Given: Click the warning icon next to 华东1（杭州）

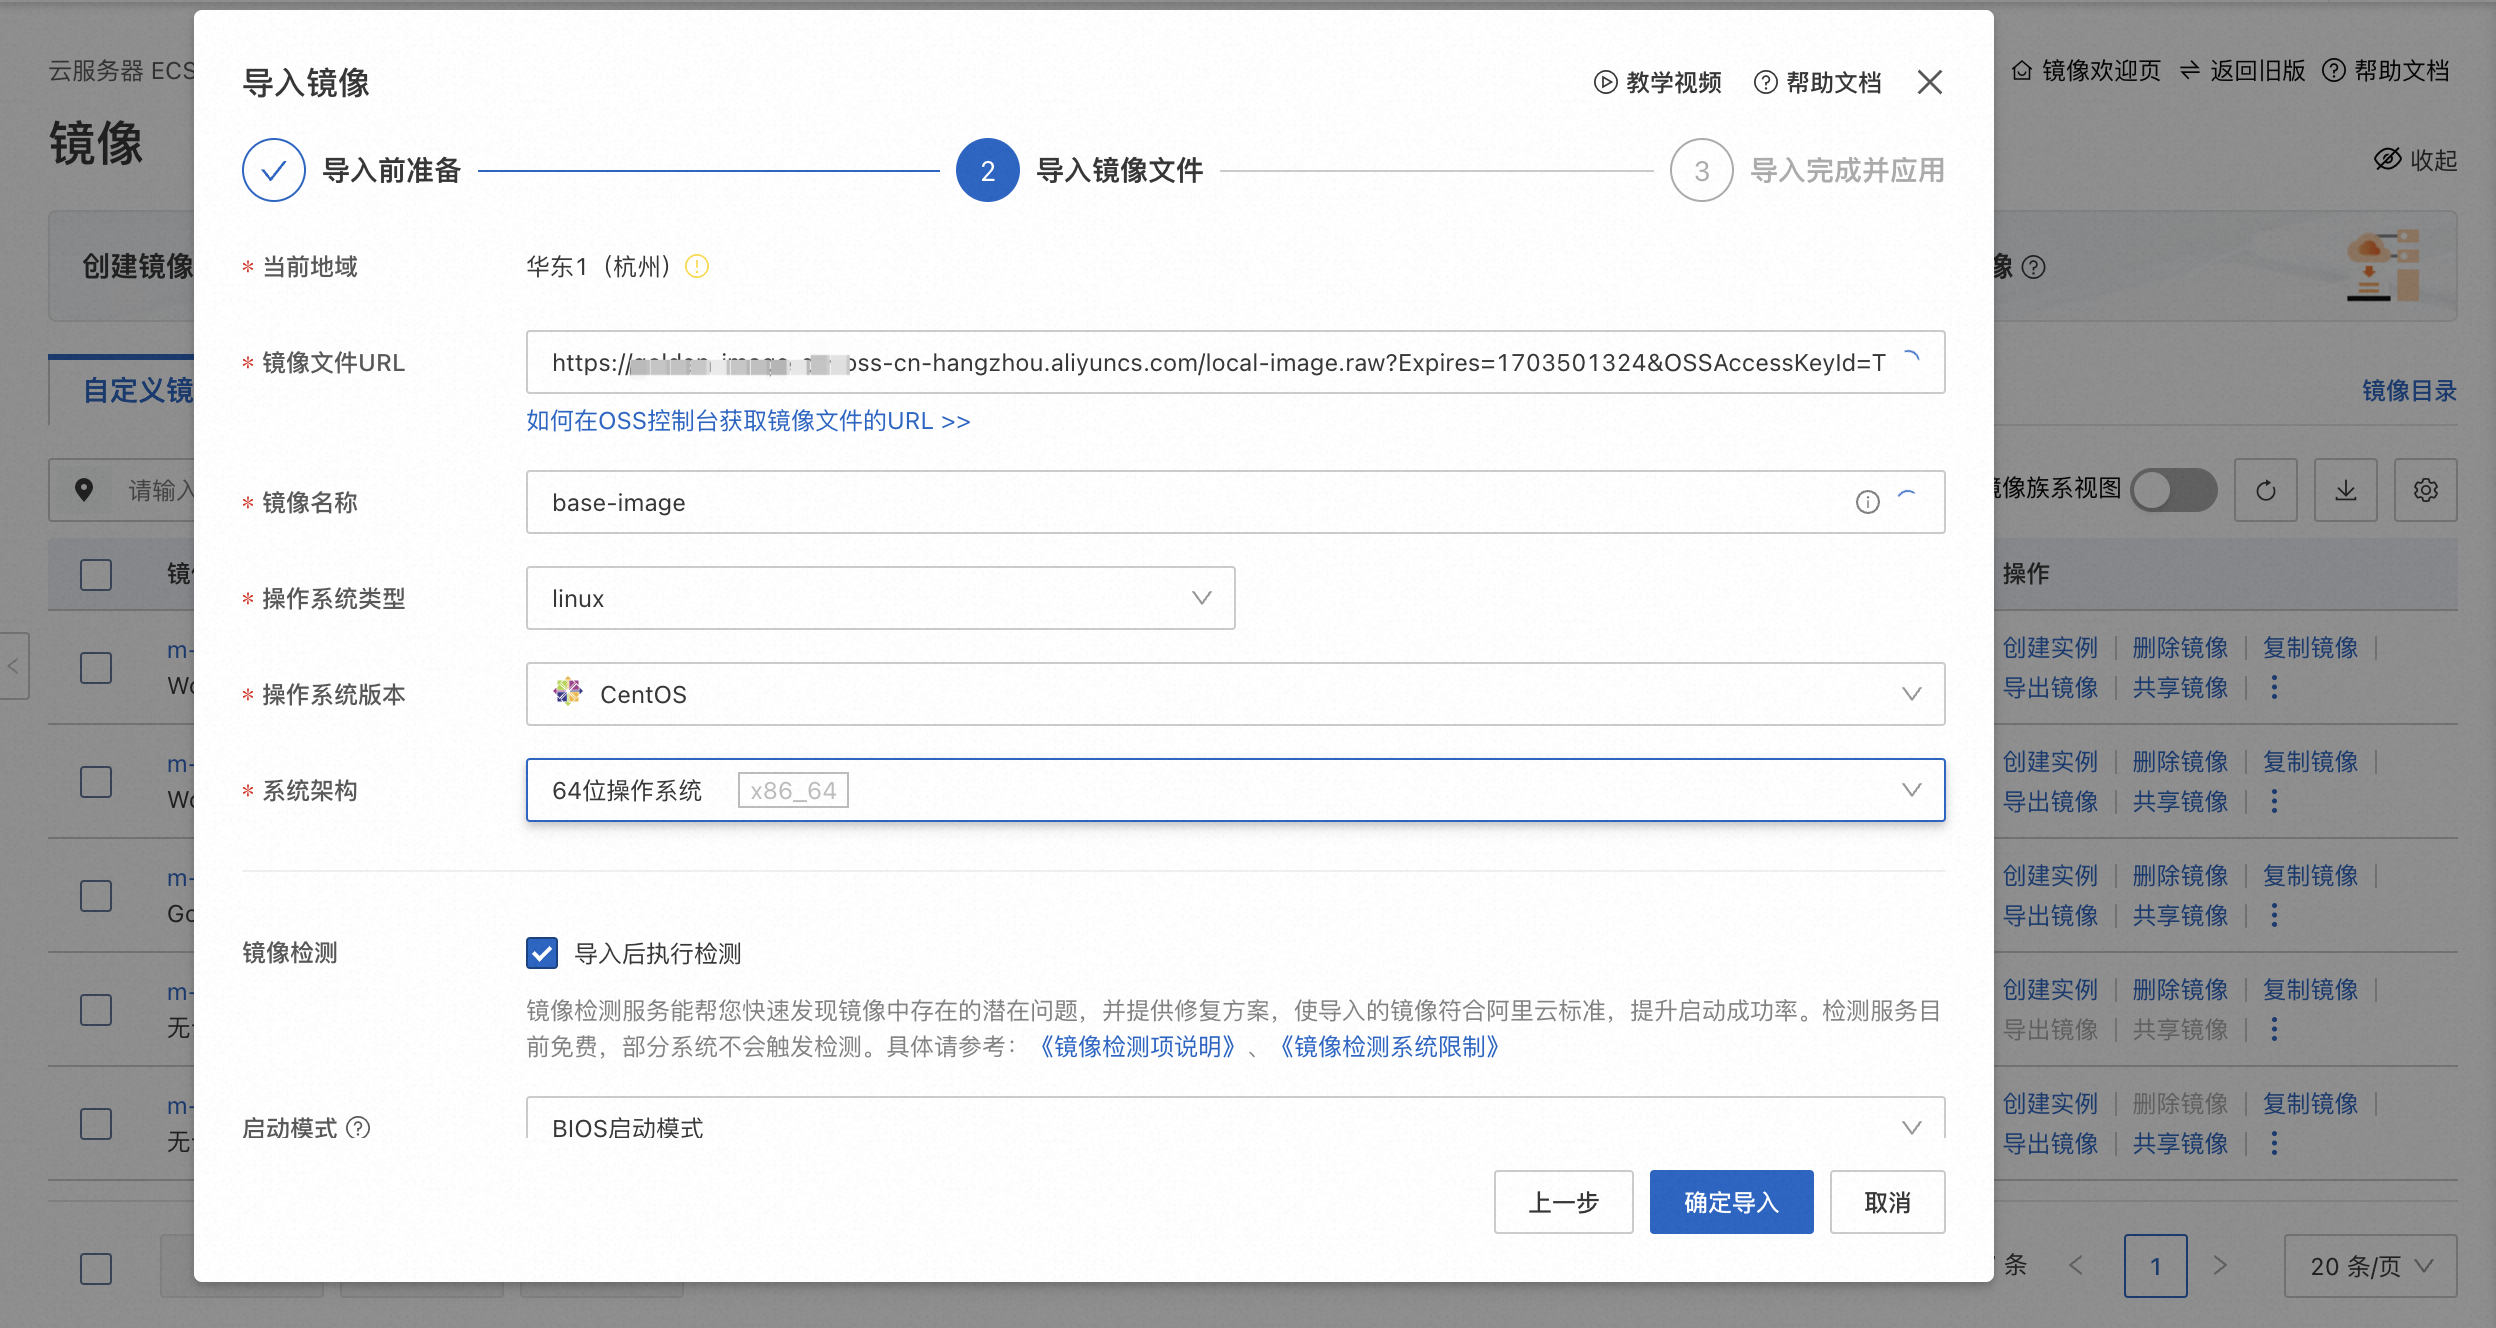Looking at the screenshot, I should point(697,266).
